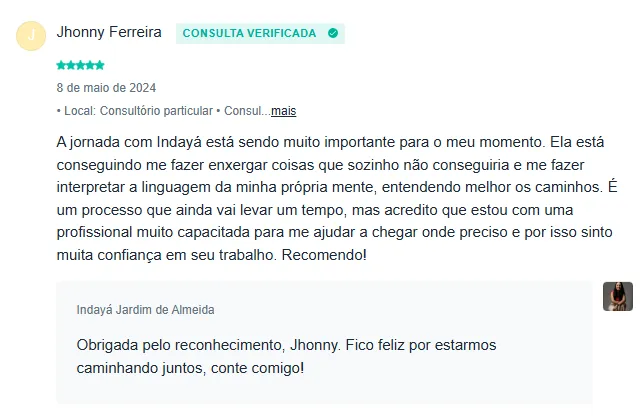The width and height of the screenshot is (643, 420).
Task: Click the review date 8 de maio de 2024
Action: 106,88
